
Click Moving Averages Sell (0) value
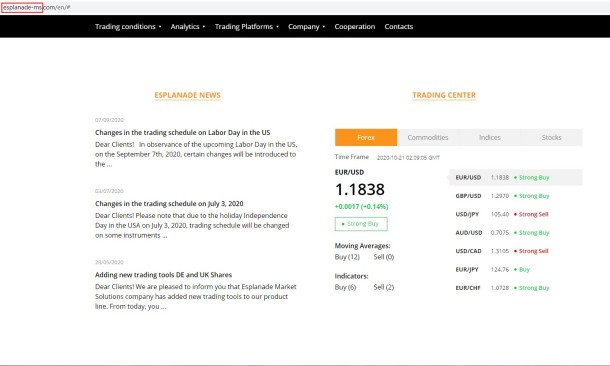tap(384, 257)
